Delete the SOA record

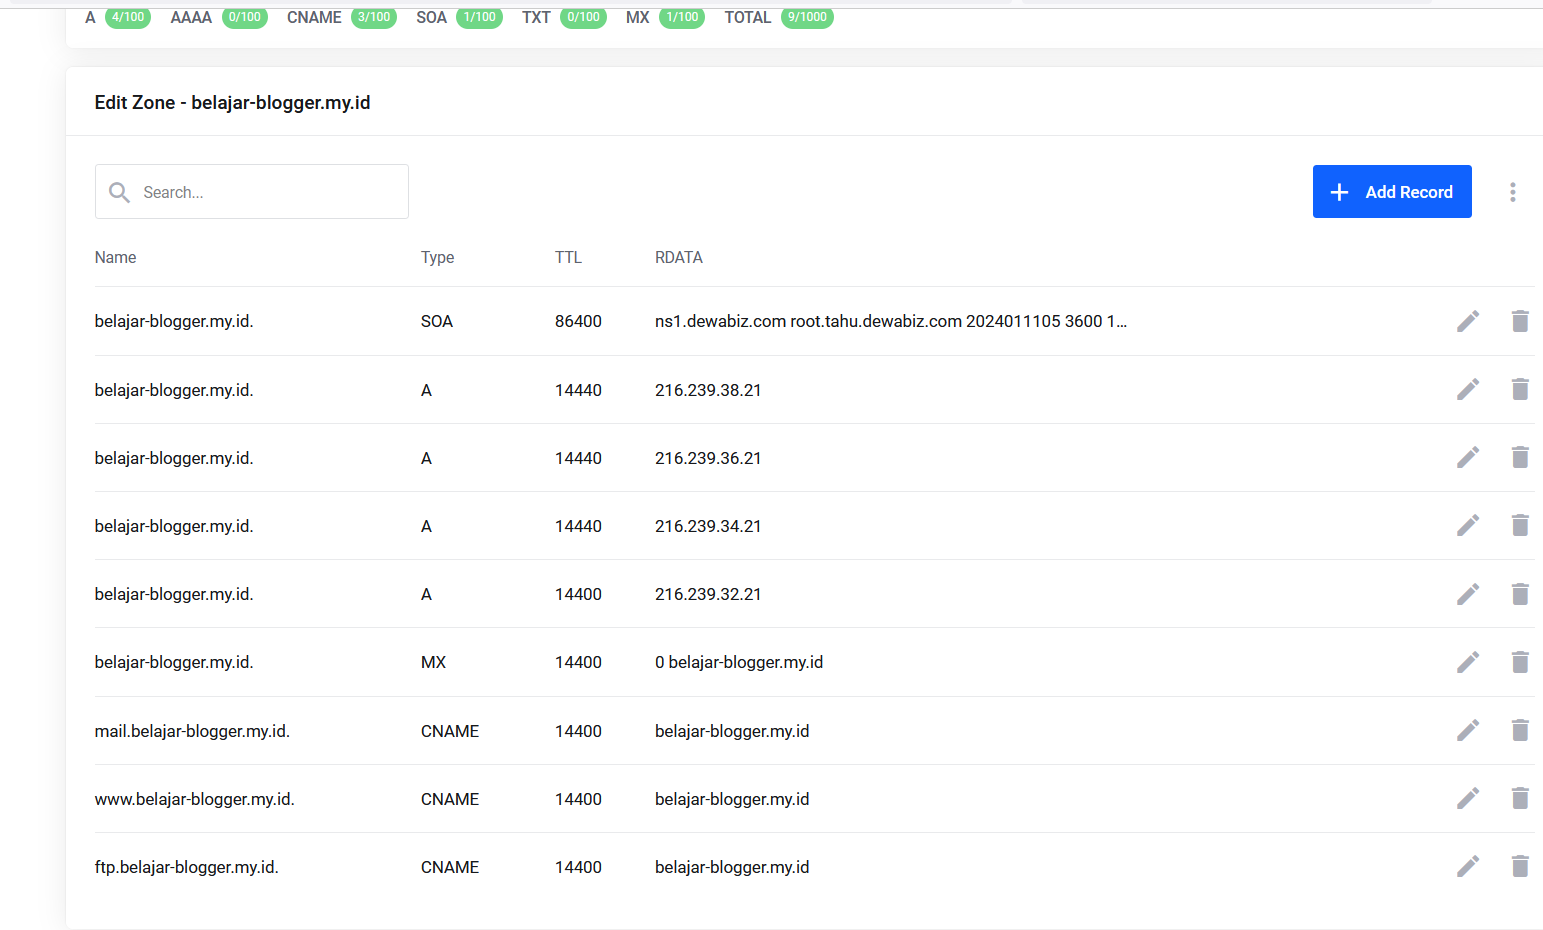coord(1519,321)
